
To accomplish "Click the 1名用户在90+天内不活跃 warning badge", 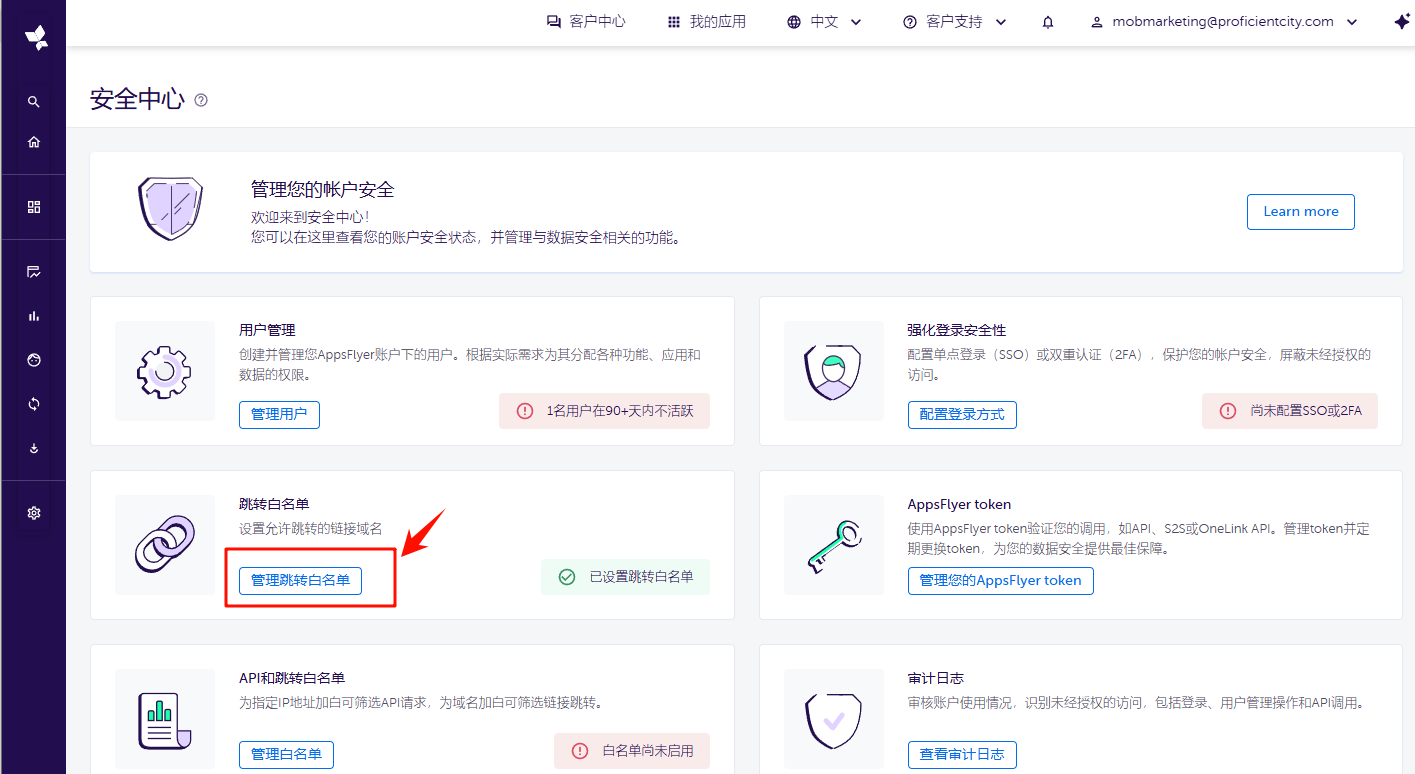I will click(604, 411).
